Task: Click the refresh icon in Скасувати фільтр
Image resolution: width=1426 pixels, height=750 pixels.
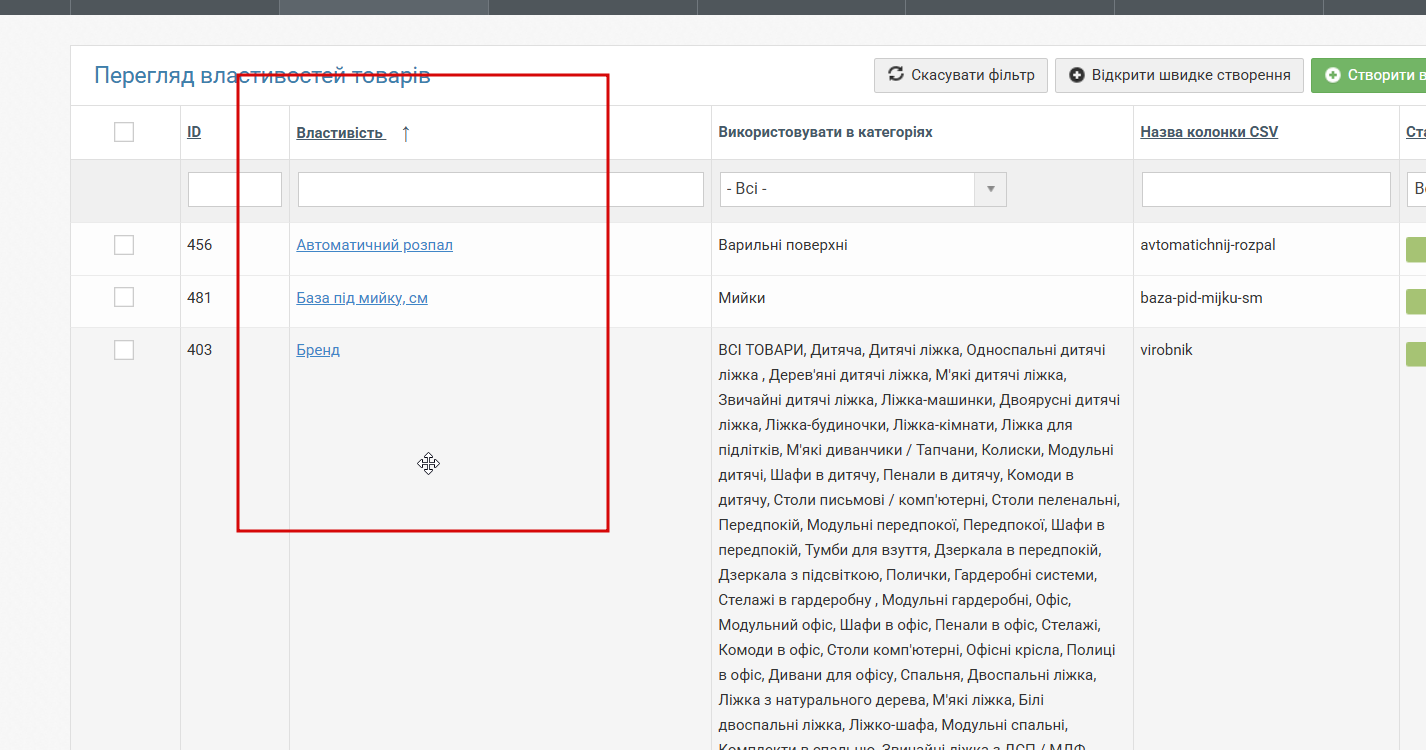Action: point(896,75)
